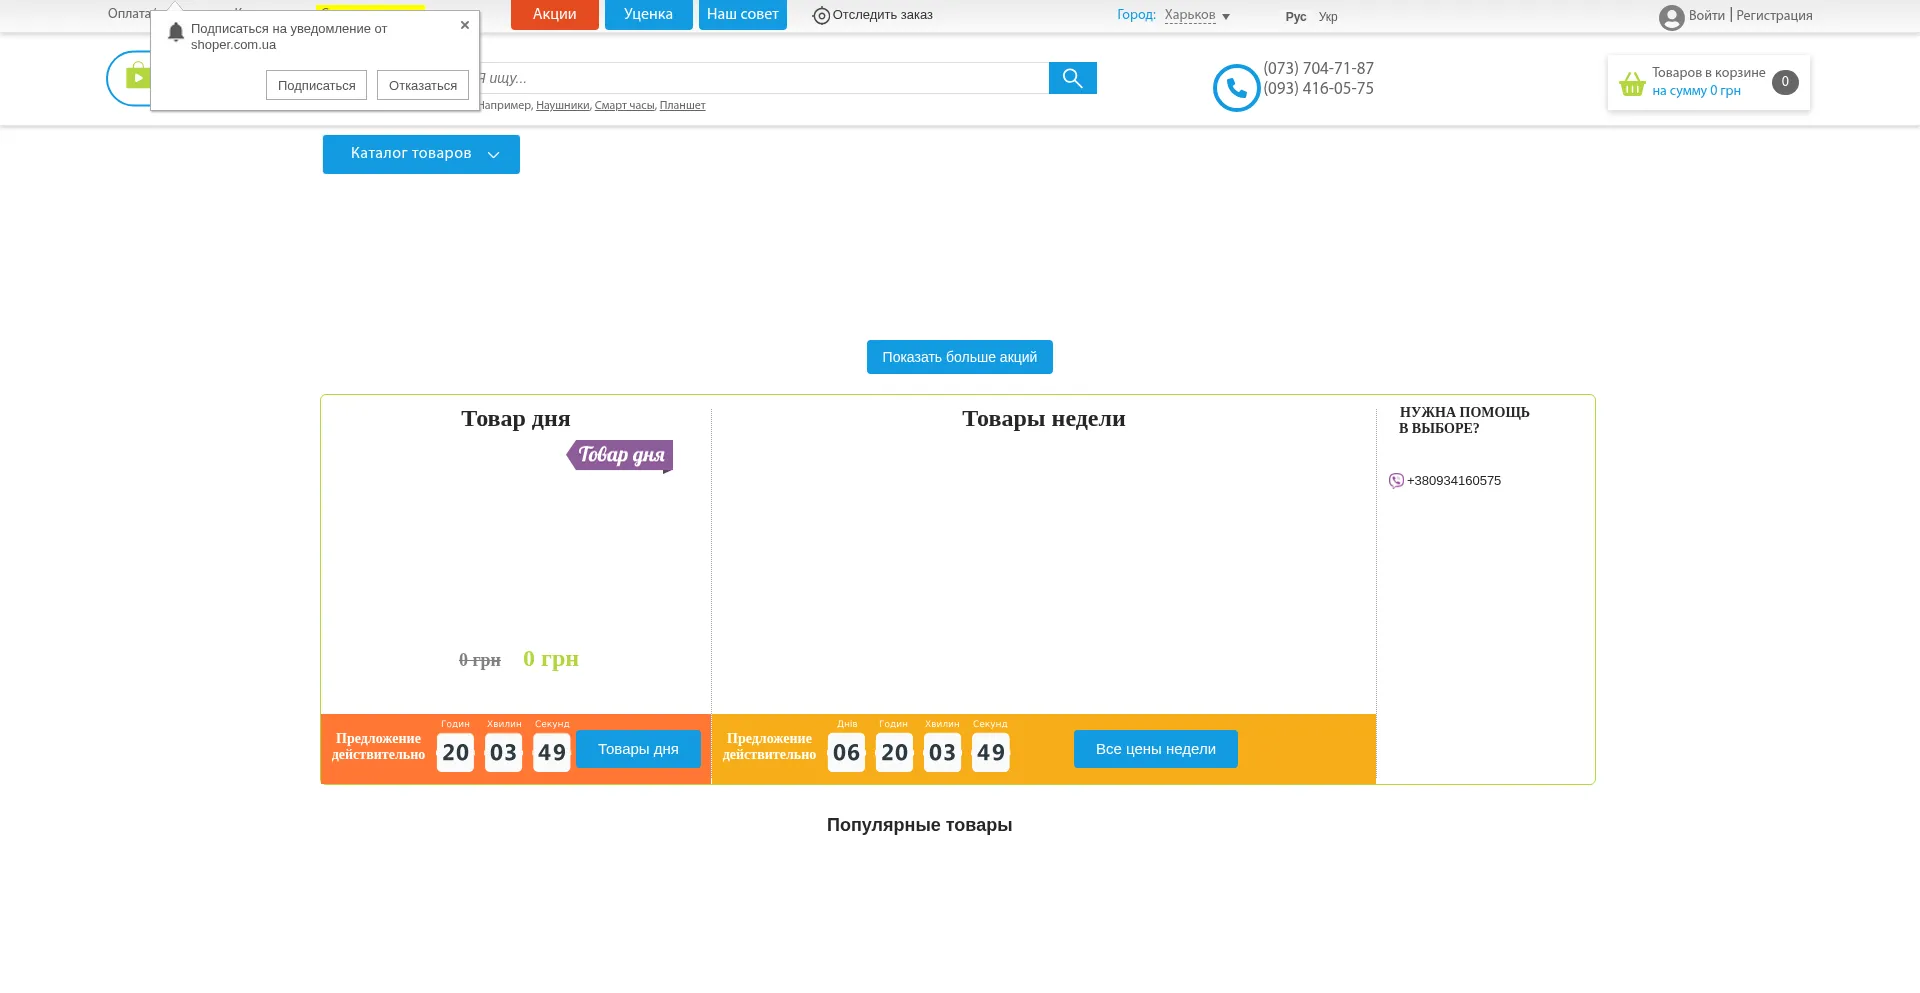Click the order tracking target icon
The image size is (1920, 993).
[x=821, y=16]
